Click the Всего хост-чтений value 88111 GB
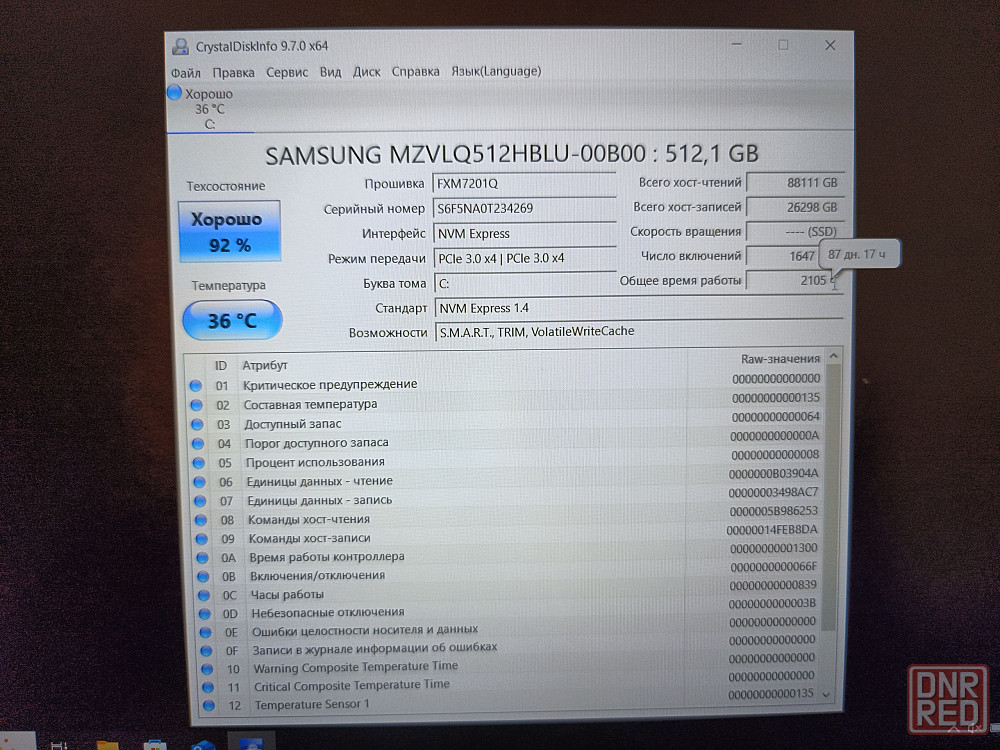 pos(795,182)
